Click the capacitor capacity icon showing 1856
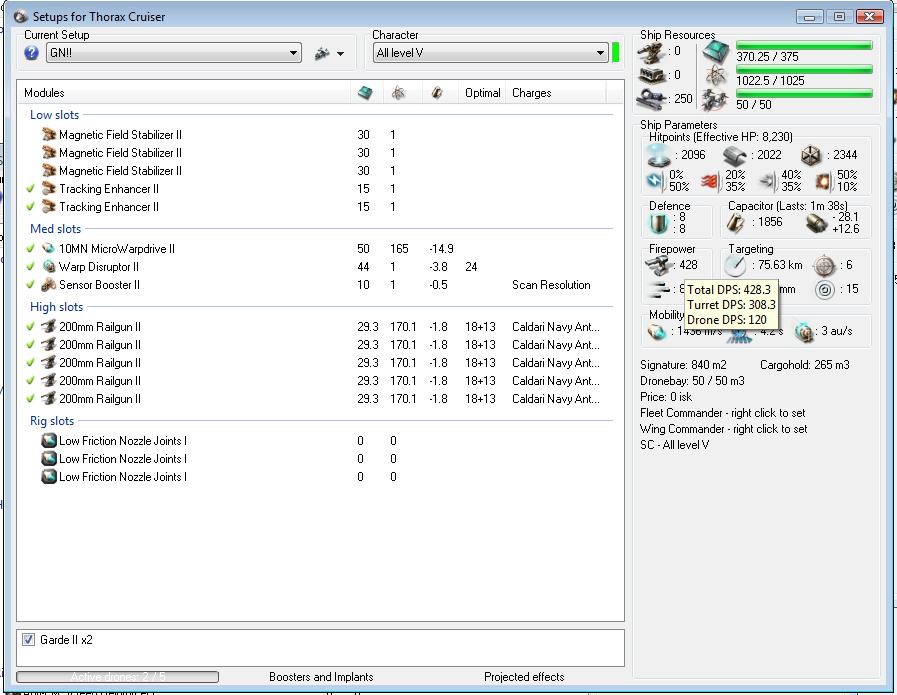This screenshot has height=695, width=897. coord(736,223)
